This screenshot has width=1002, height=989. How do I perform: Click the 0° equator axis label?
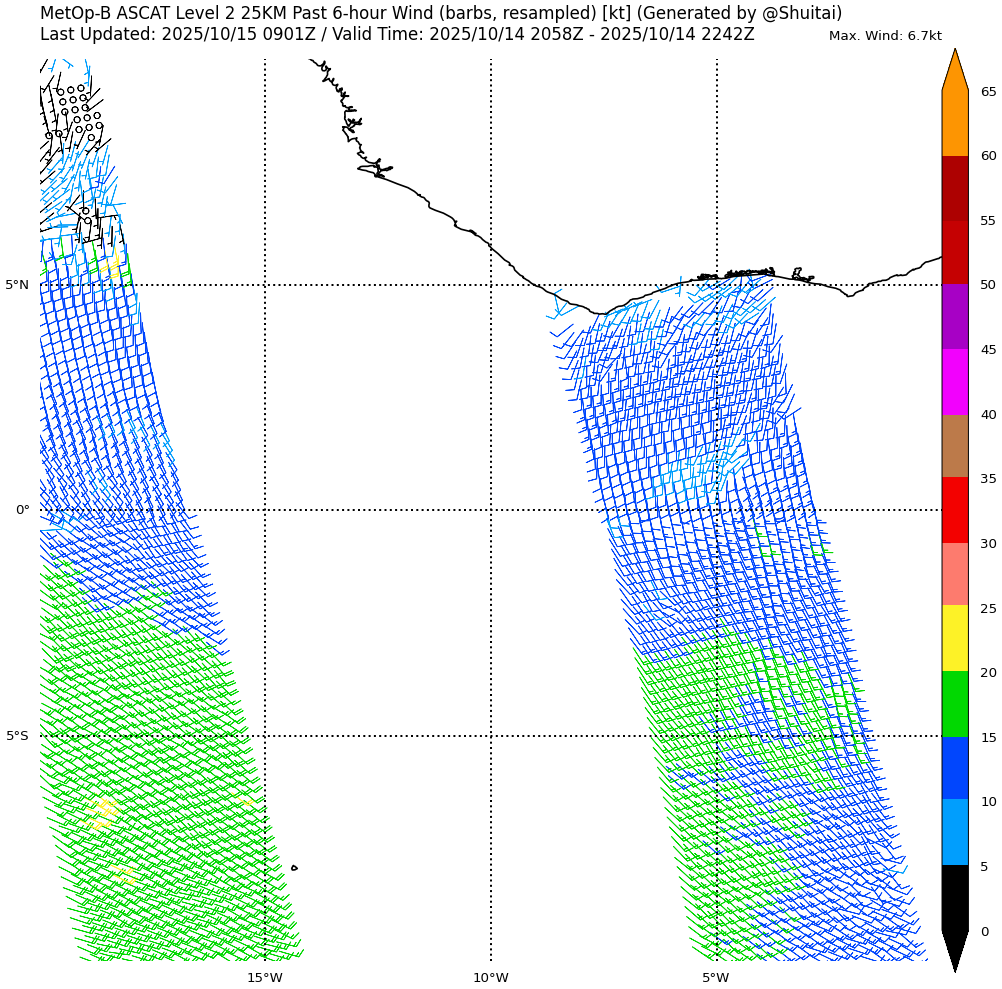(22, 510)
